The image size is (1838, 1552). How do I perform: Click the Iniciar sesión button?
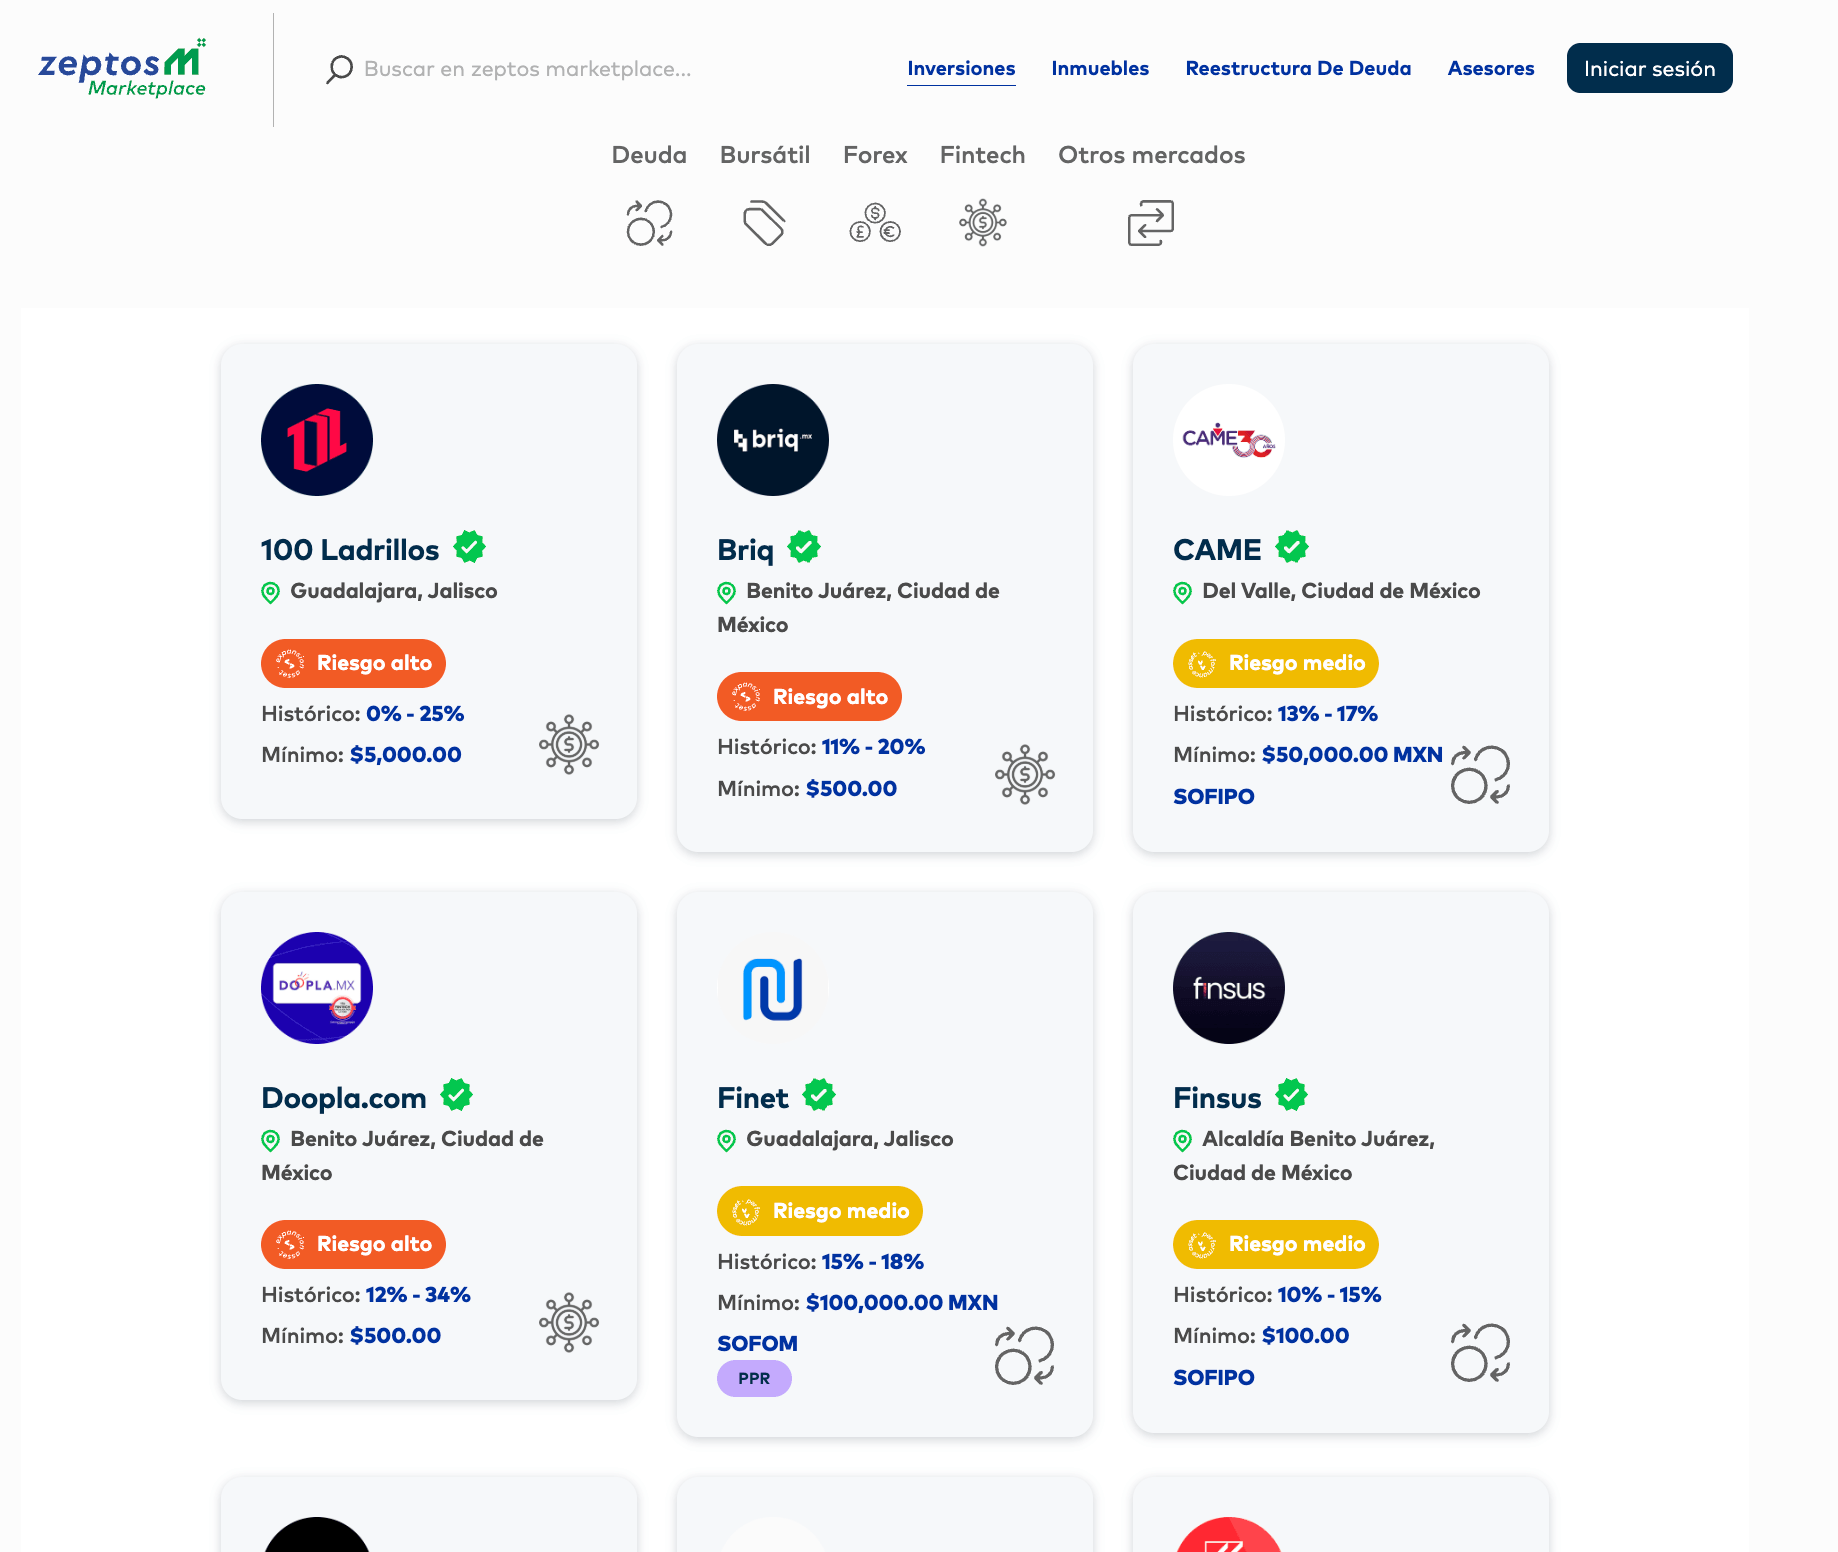click(1650, 68)
